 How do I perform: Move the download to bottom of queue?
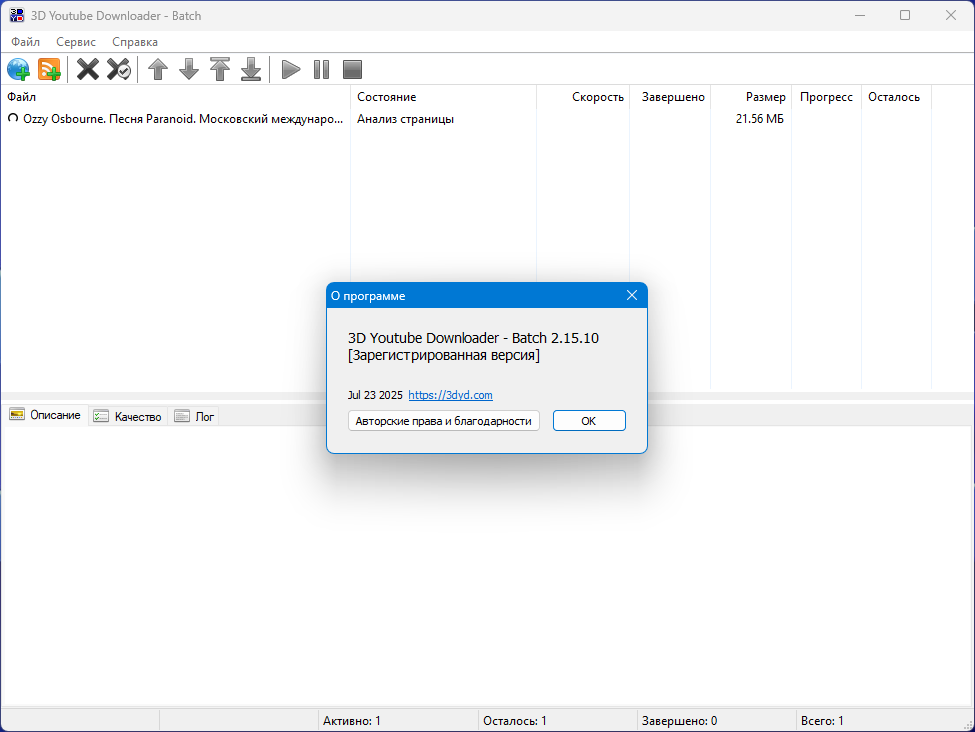pos(251,69)
